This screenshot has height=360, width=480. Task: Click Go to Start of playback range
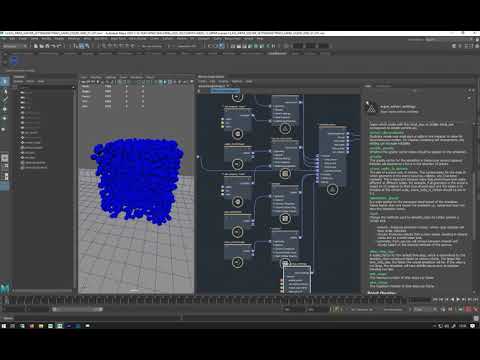click(435, 300)
